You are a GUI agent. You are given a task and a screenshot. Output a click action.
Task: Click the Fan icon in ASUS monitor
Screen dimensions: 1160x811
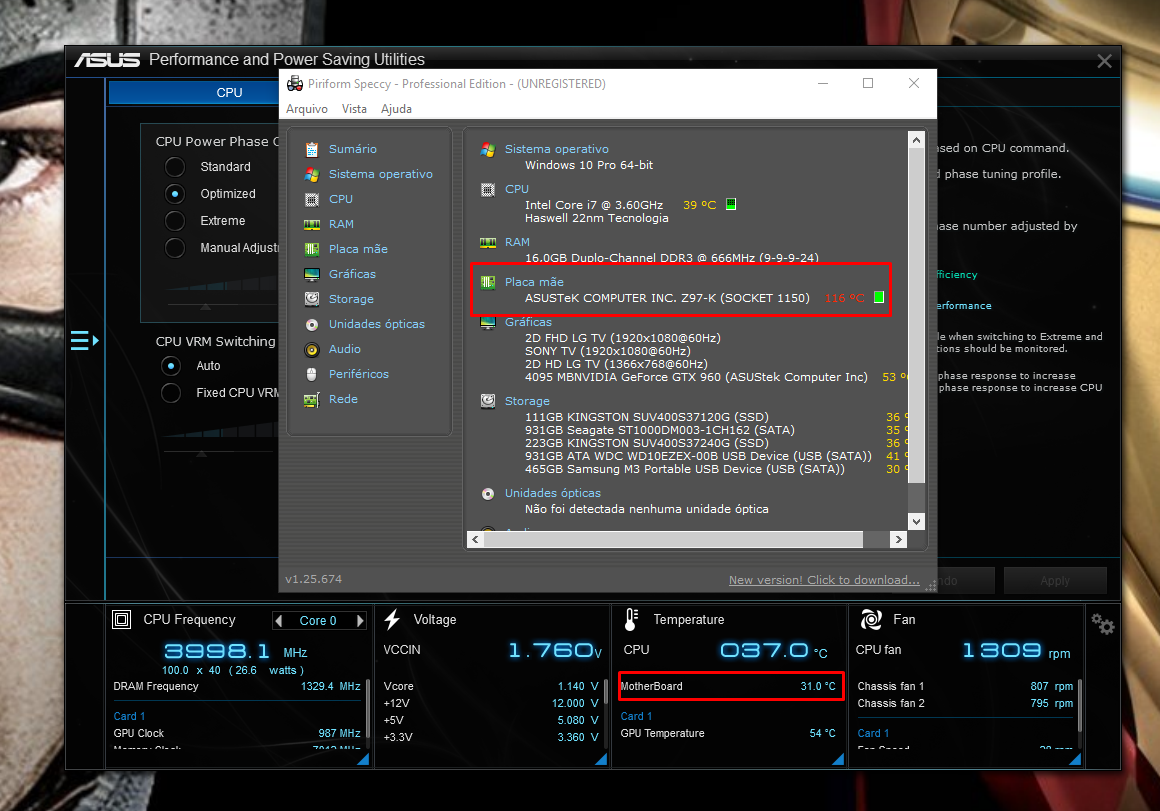(871, 619)
